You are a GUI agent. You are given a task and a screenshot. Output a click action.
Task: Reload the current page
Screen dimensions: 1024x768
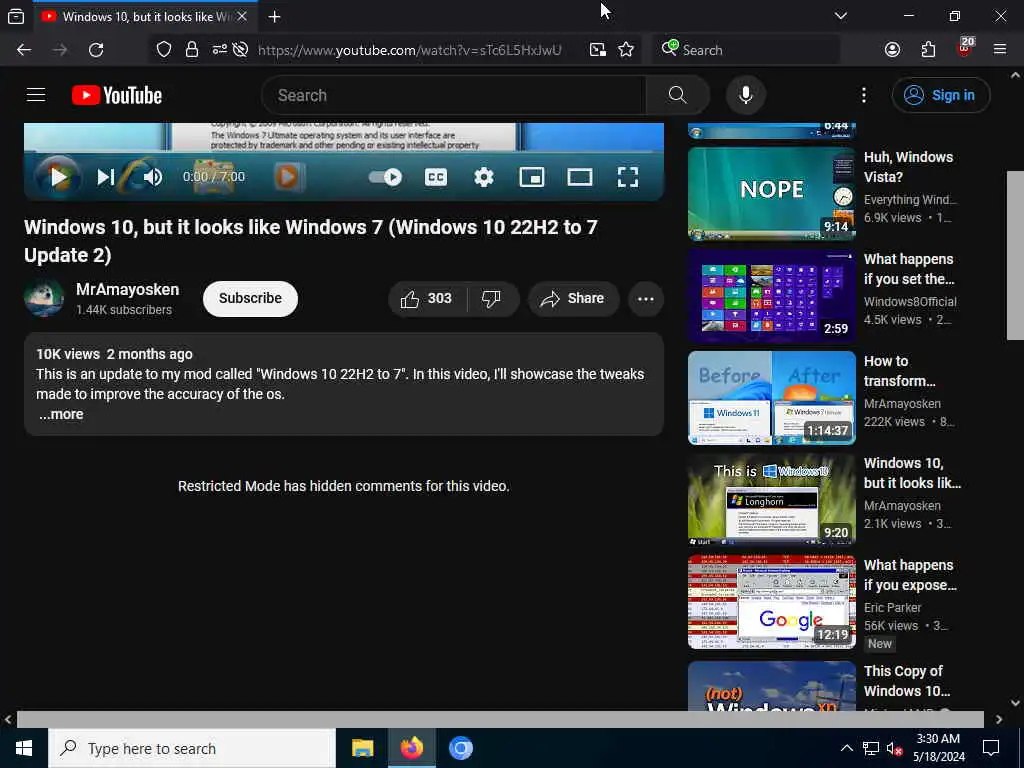coord(96,50)
